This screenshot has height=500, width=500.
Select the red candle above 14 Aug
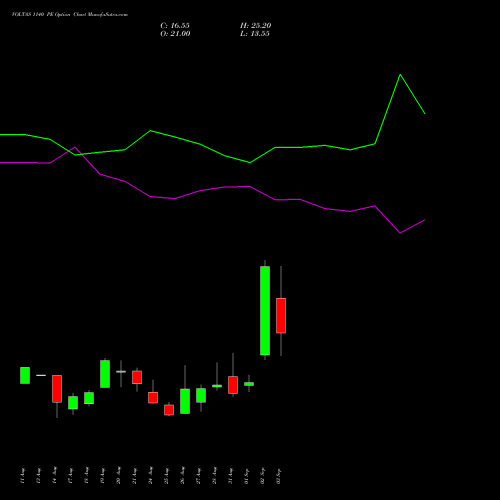click(x=57, y=389)
